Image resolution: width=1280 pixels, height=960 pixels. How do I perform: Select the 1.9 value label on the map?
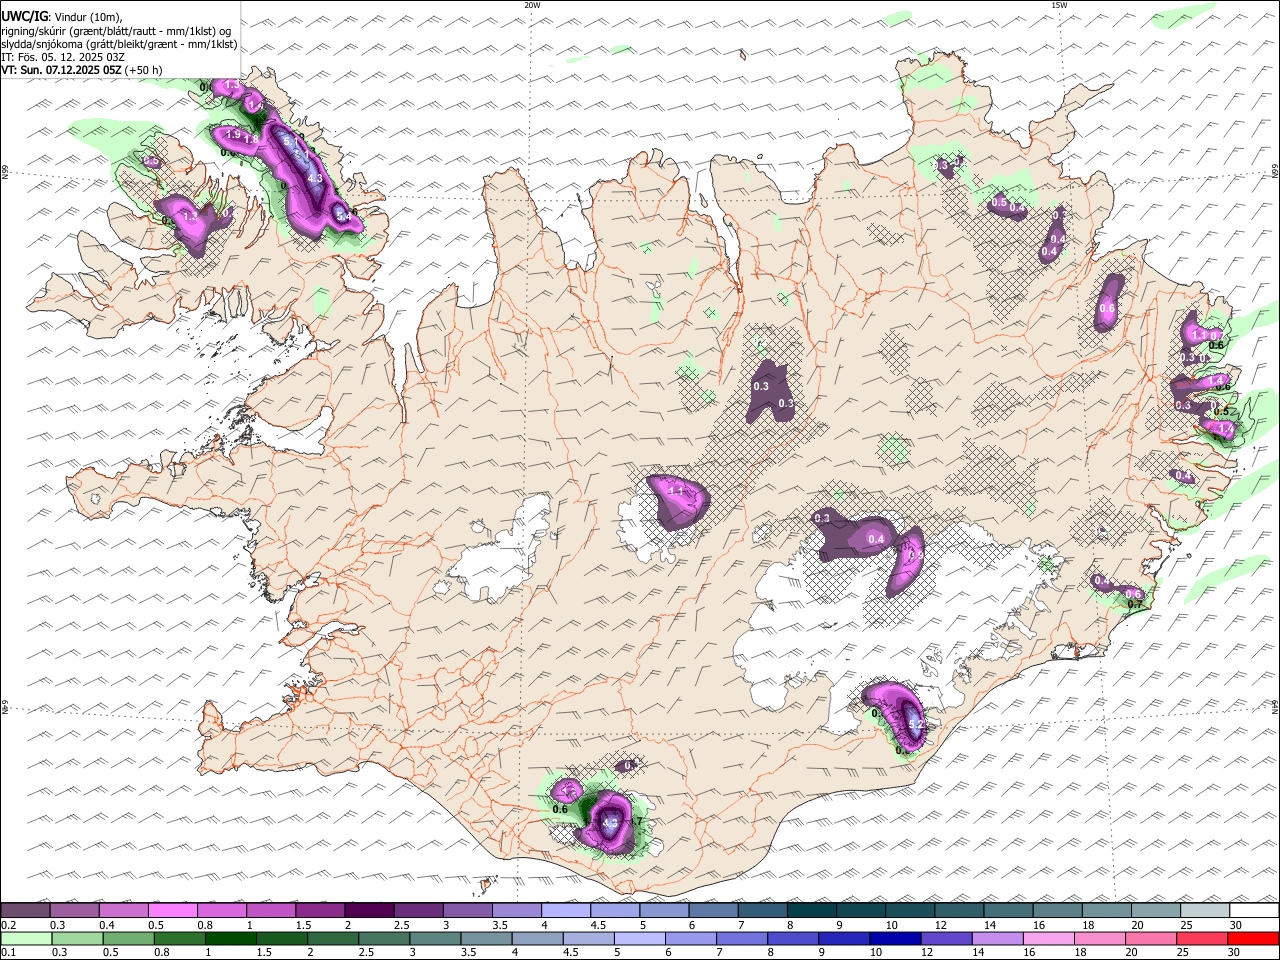pos(233,134)
